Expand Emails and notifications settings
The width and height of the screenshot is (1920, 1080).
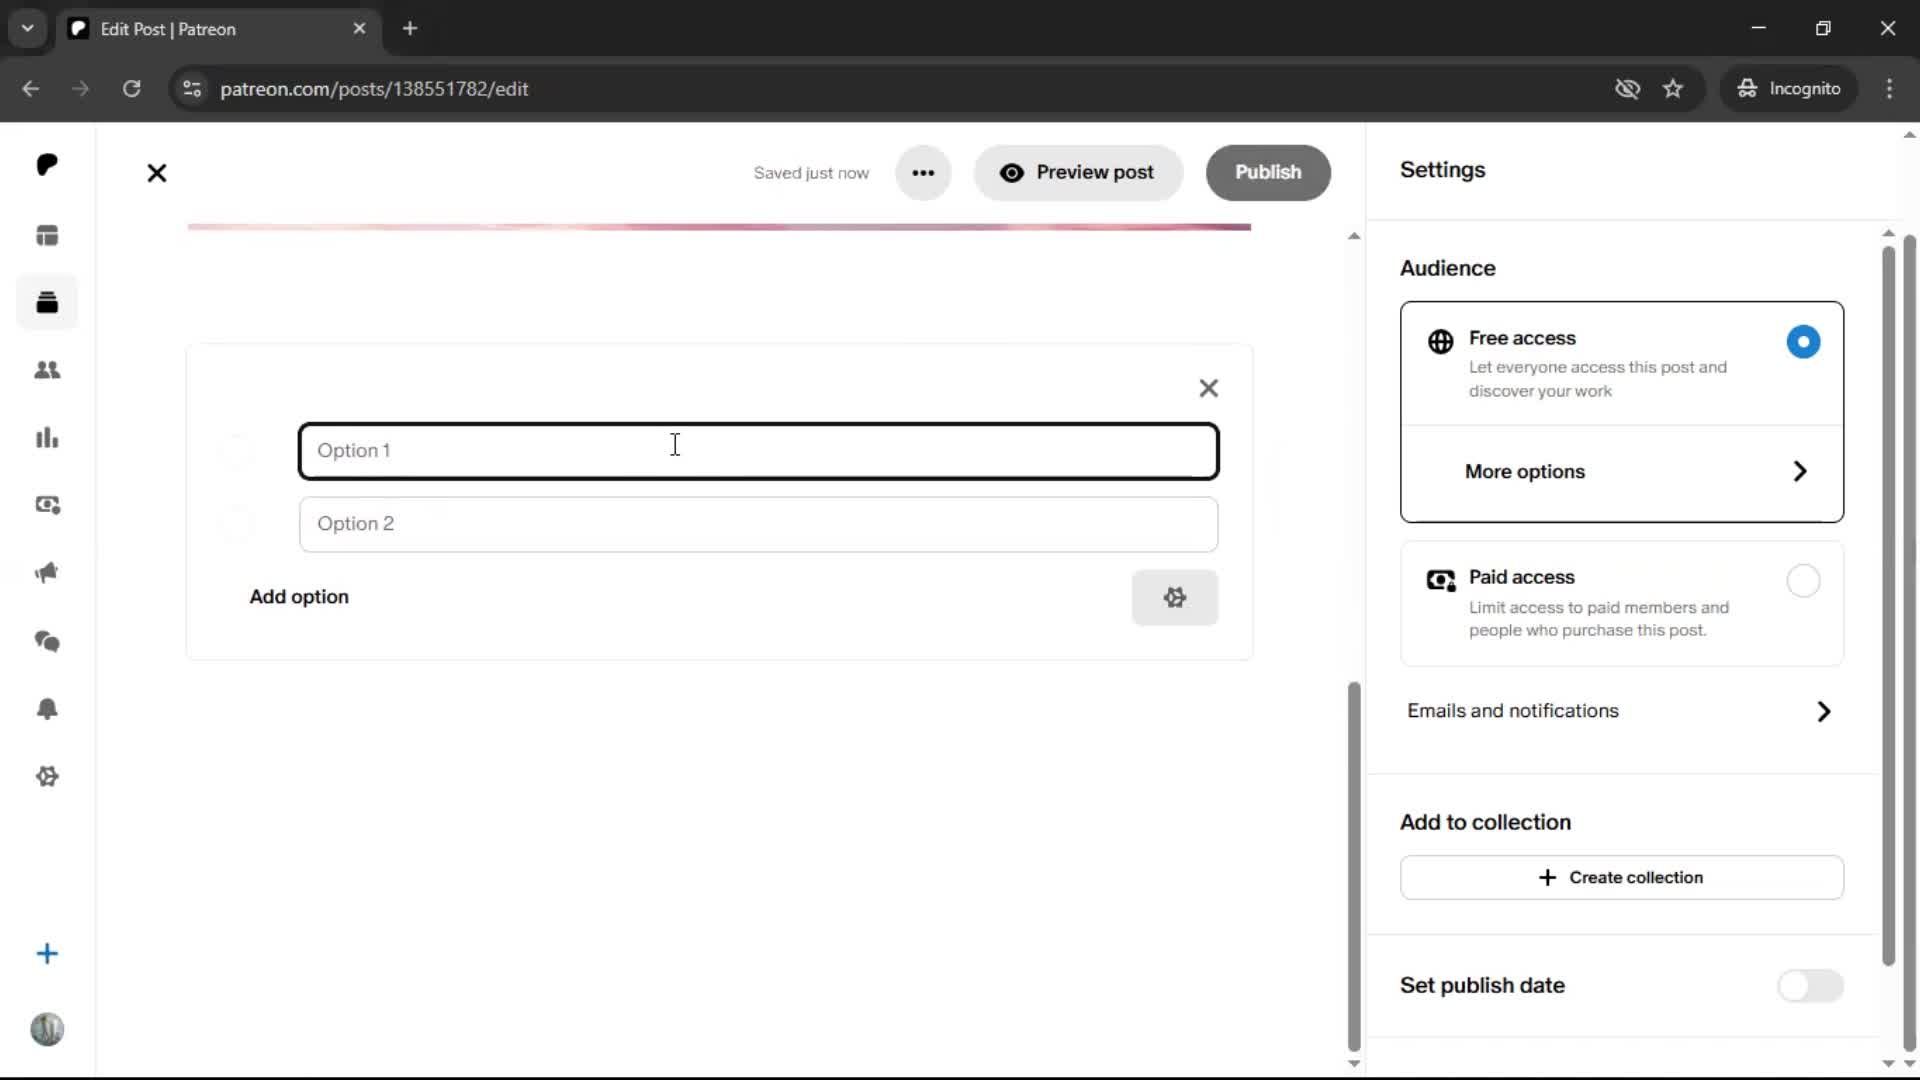coord(1620,711)
